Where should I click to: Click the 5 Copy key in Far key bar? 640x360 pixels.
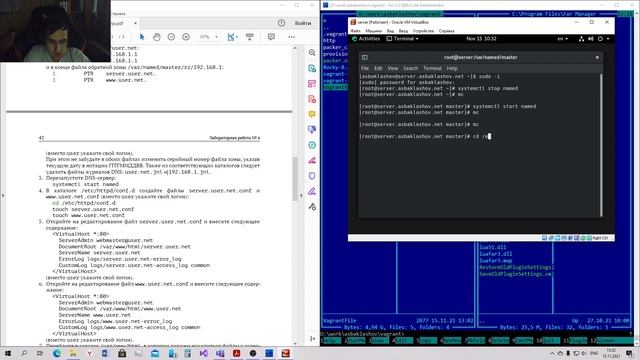427,340
